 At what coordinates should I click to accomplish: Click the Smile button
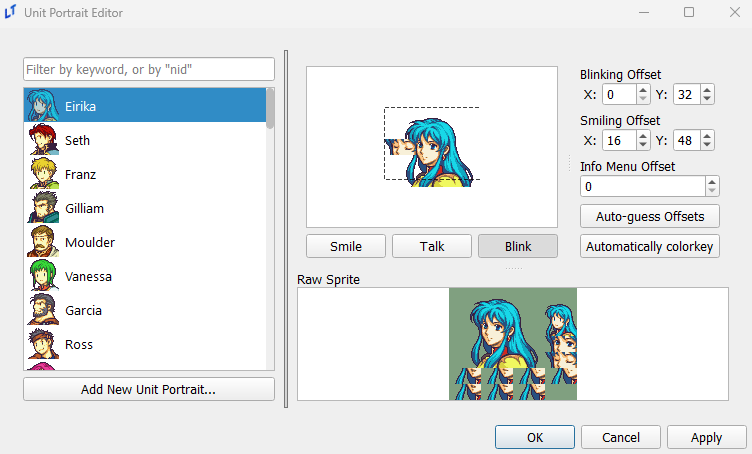click(x=346, y=246)
